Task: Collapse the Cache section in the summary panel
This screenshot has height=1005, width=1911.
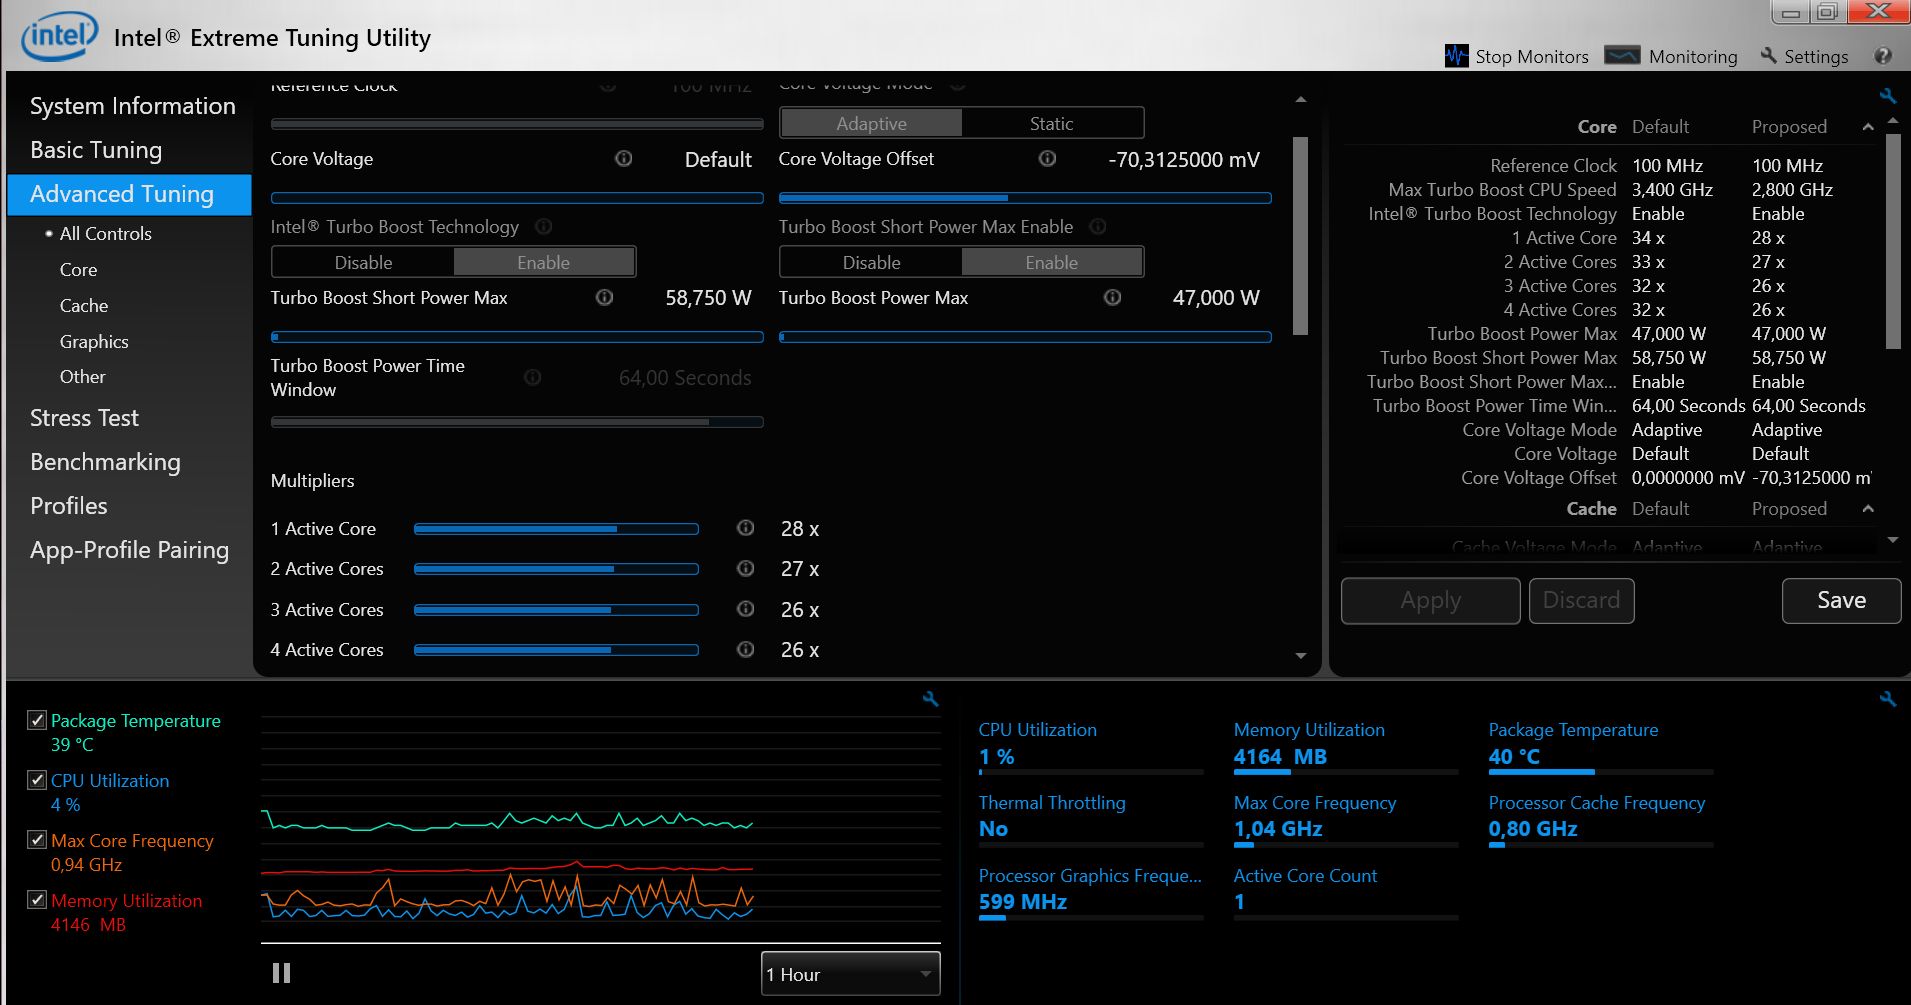Action: click(x=1867, y=509)
